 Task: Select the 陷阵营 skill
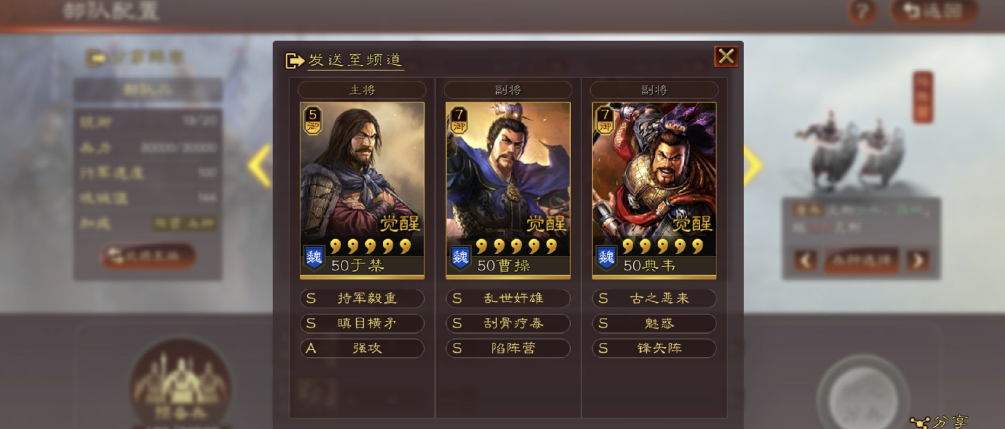coord(508,348)
